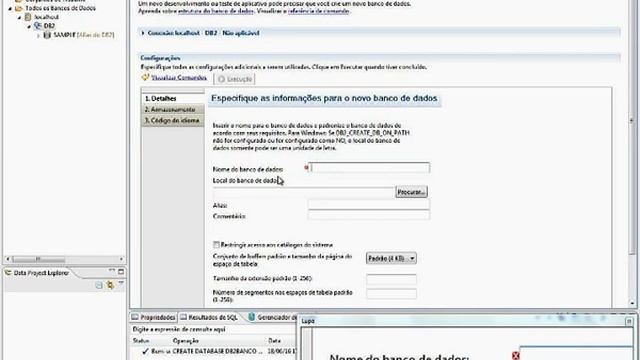Screen dimensions: 640x360
Task: Open the Data Project Explorer view menu
Action: coord(121,284)
